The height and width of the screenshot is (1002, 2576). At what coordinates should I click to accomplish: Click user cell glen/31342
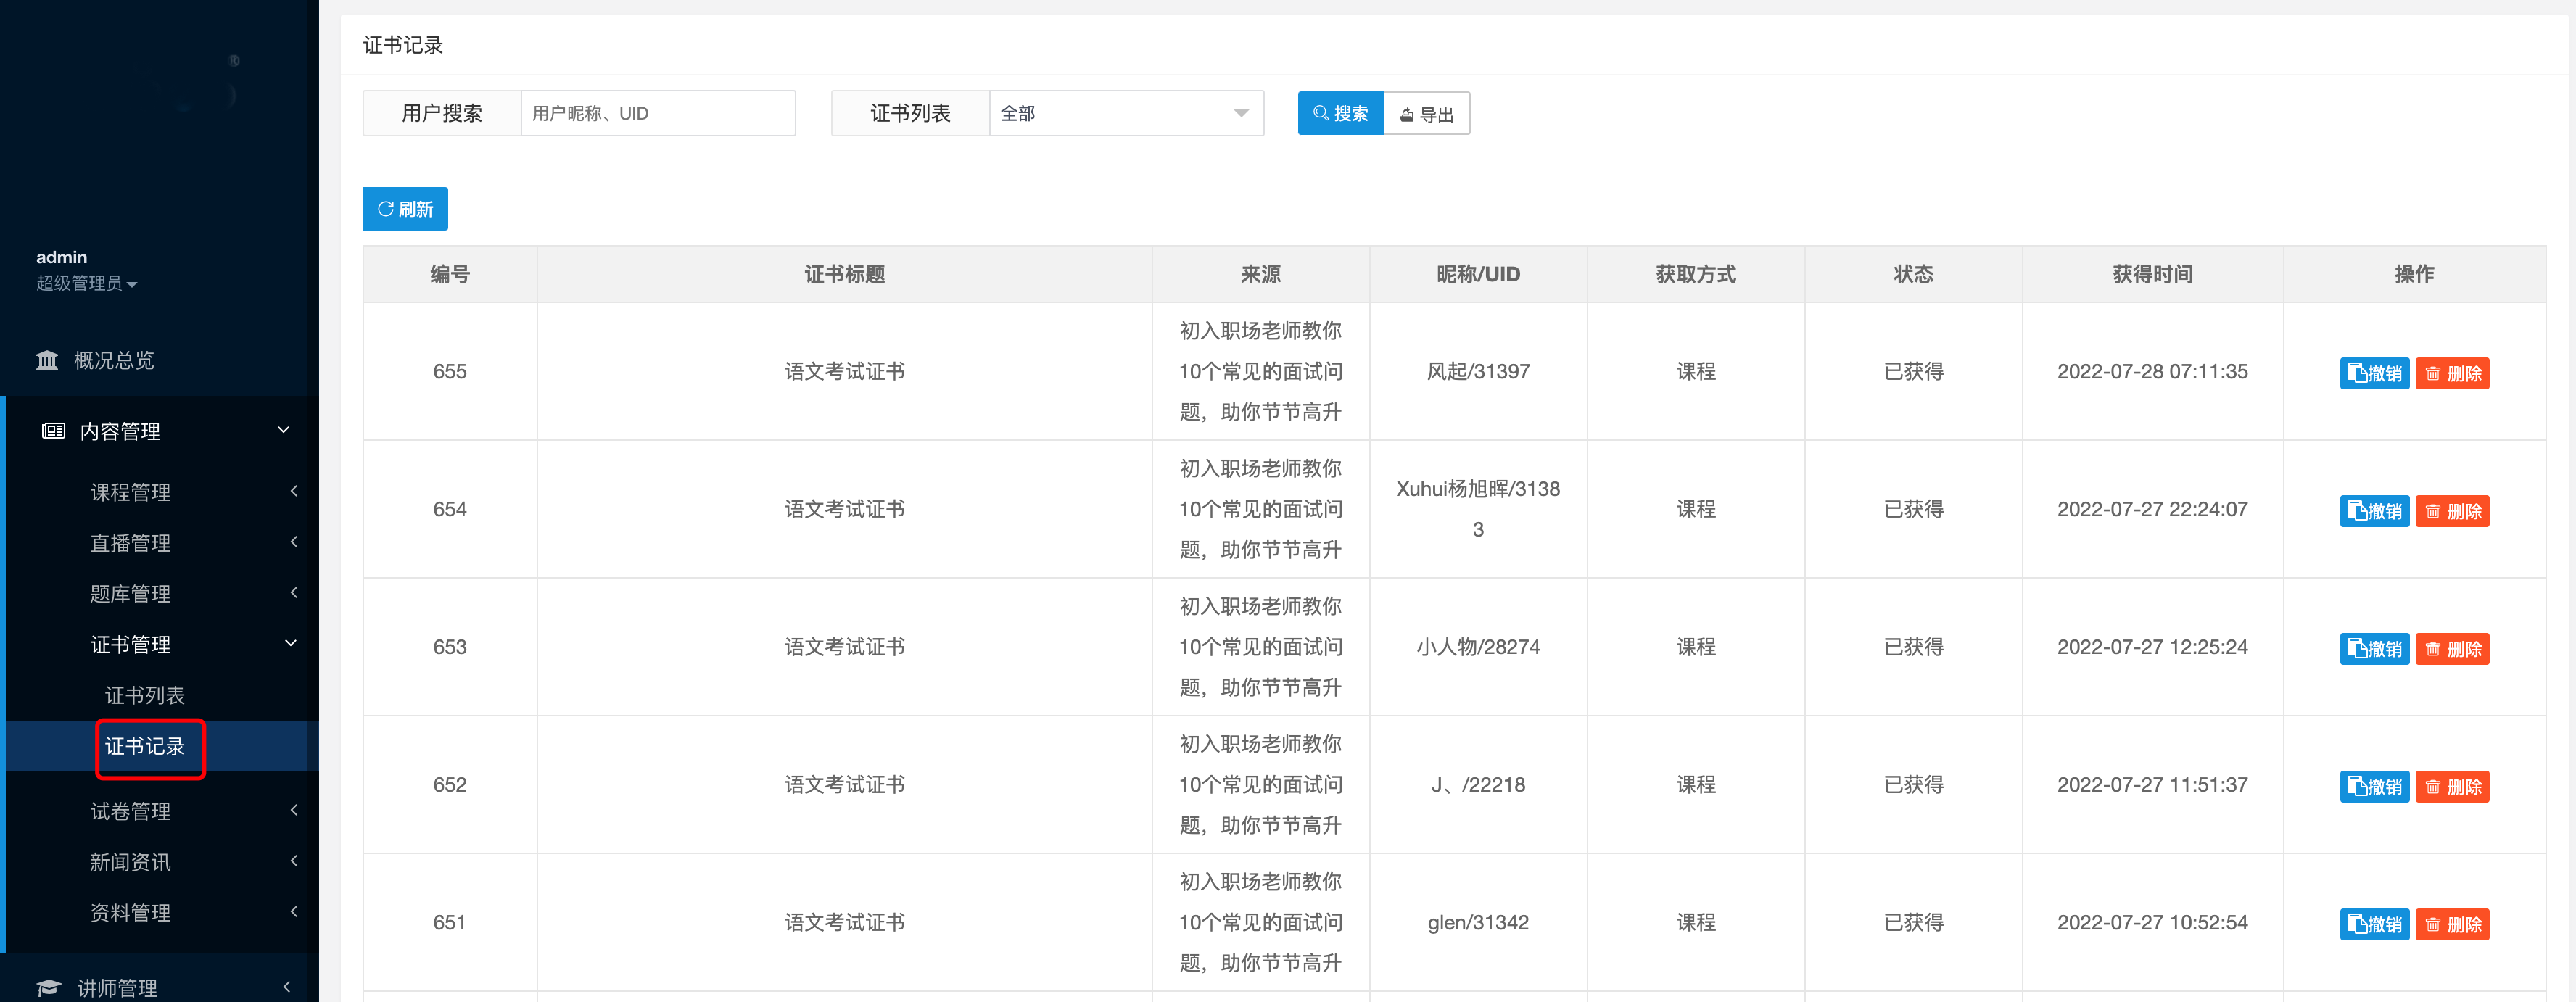(x=1478, y=922)
